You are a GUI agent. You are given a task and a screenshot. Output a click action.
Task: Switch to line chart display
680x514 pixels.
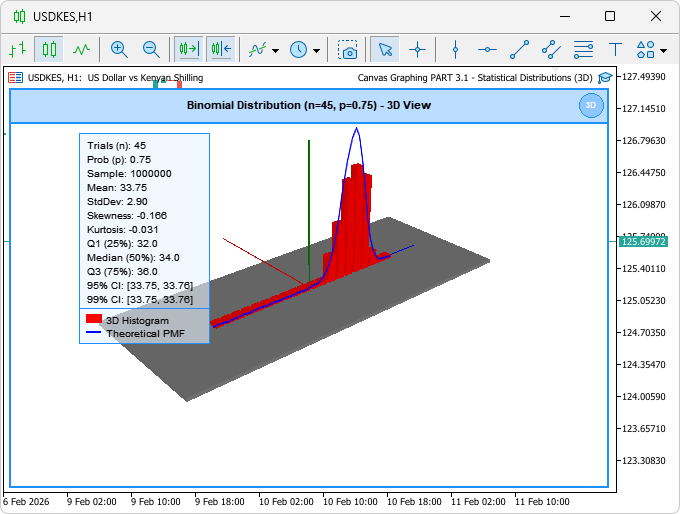[x=81, y=49]
